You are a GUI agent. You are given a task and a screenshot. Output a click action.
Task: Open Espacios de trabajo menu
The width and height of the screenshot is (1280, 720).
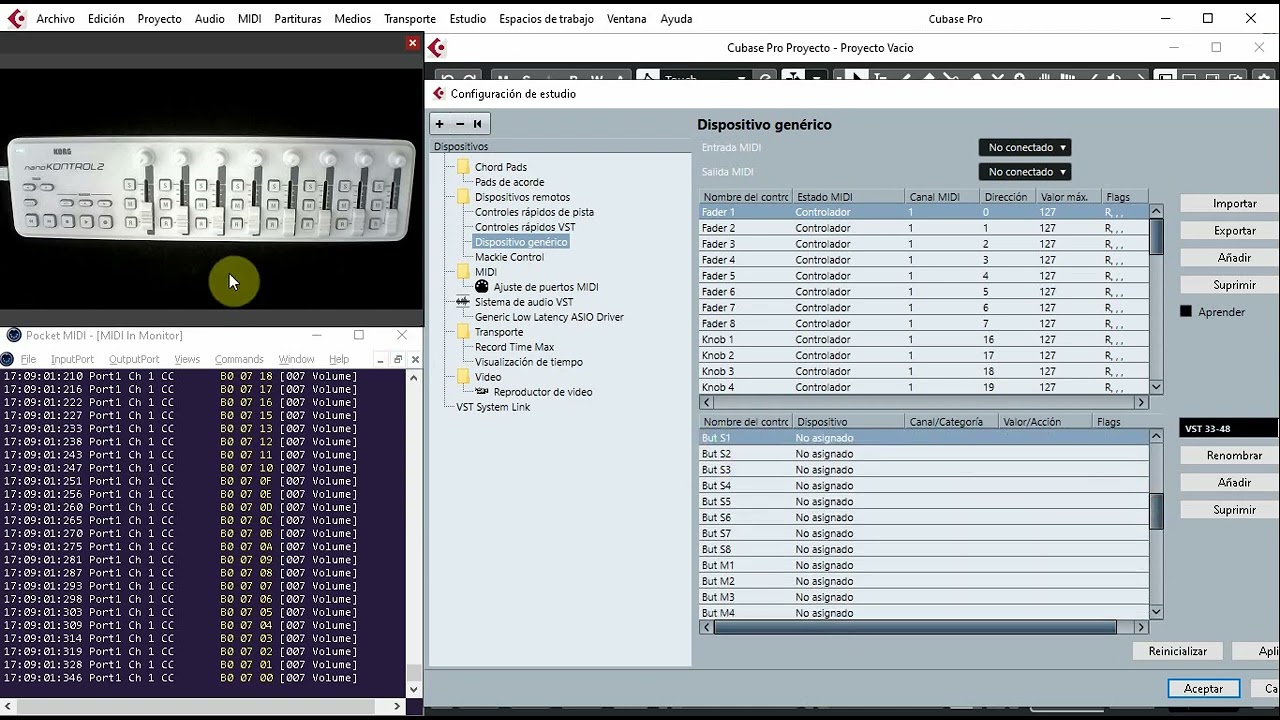(546, 19)
